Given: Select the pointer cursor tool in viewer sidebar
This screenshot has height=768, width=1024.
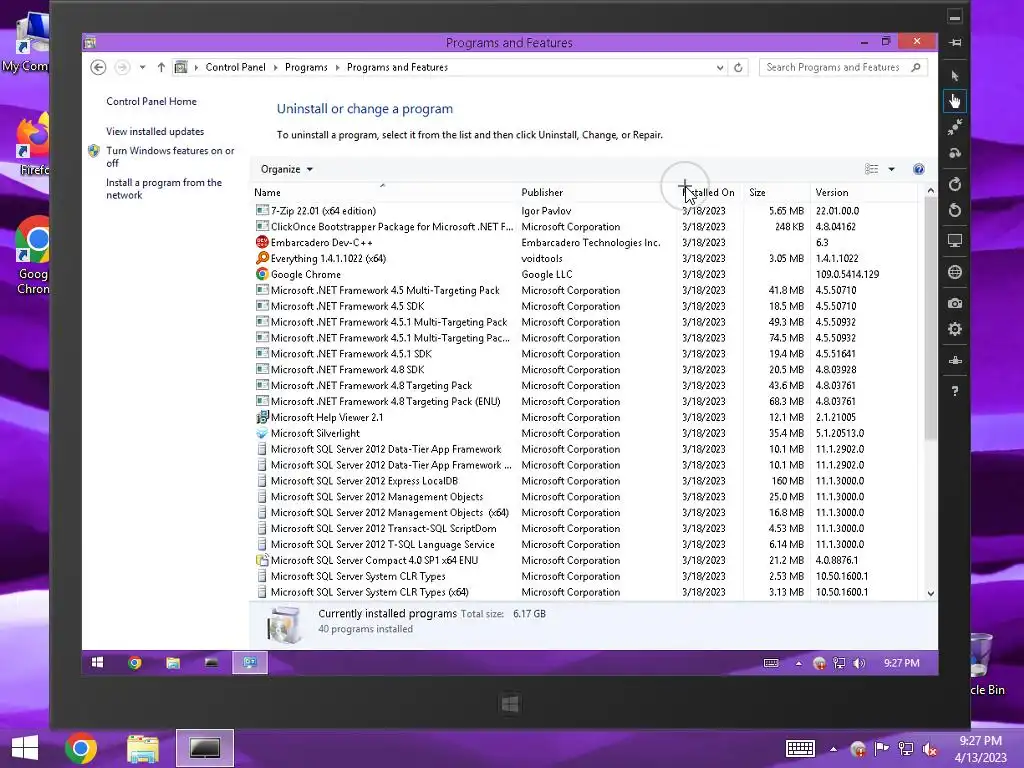Looking at the screenshot, I should coord(955,76).
